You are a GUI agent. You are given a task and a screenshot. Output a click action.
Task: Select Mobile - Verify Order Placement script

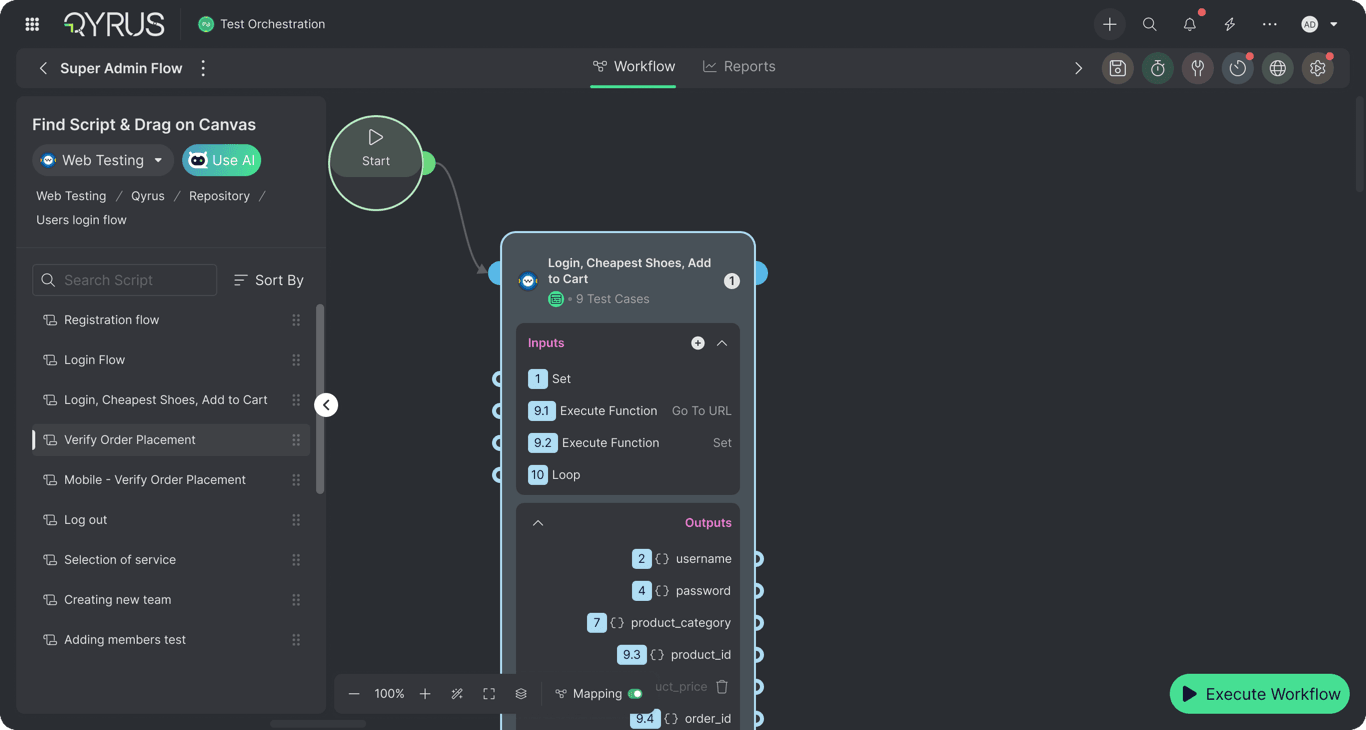tap(171, 480)
